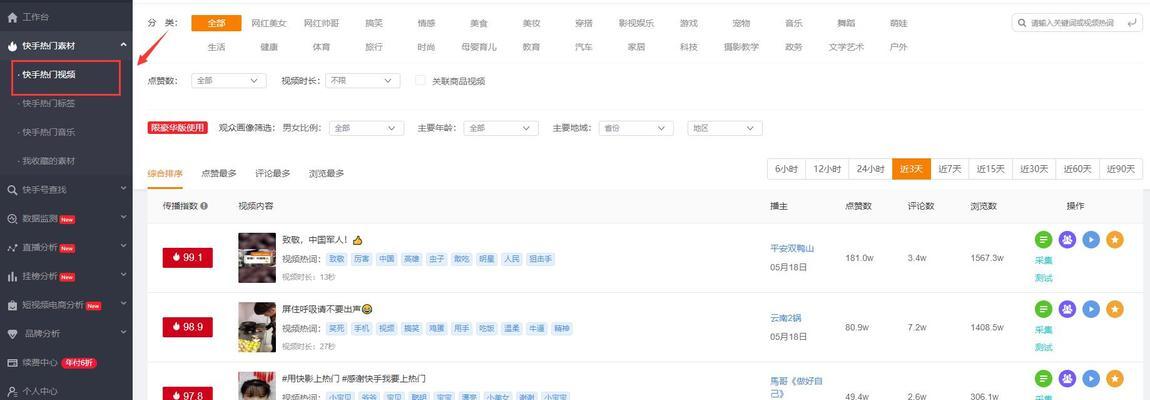Switch to the 浏览最多 sort tab
Viewport: 1150px width, 400px height.
pyautogui.click(x=326, y=174)
